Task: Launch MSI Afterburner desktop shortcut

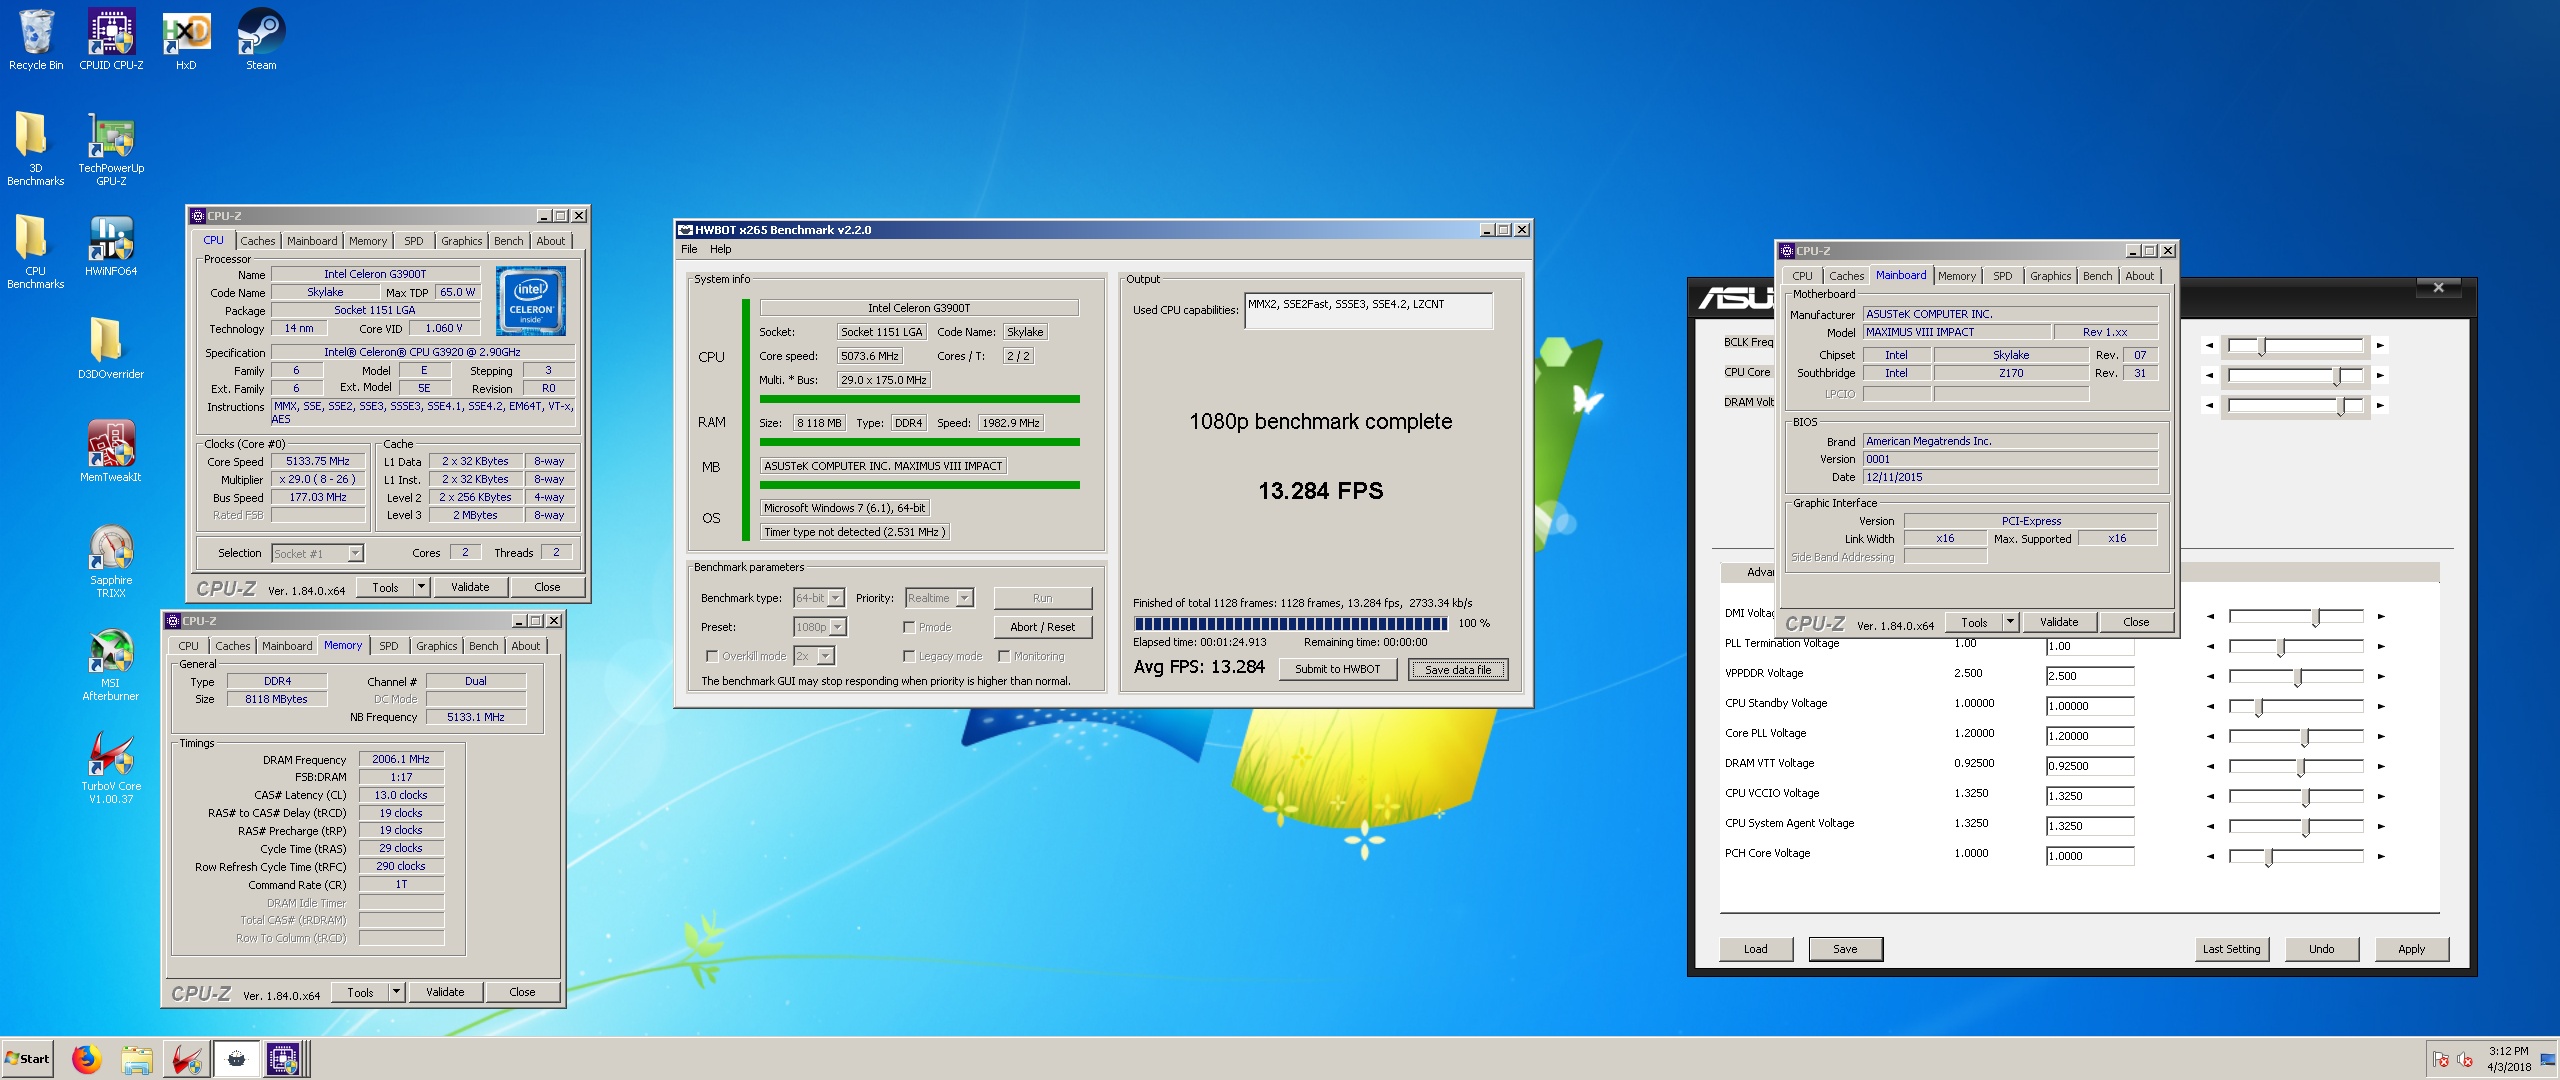Action: 111,664
